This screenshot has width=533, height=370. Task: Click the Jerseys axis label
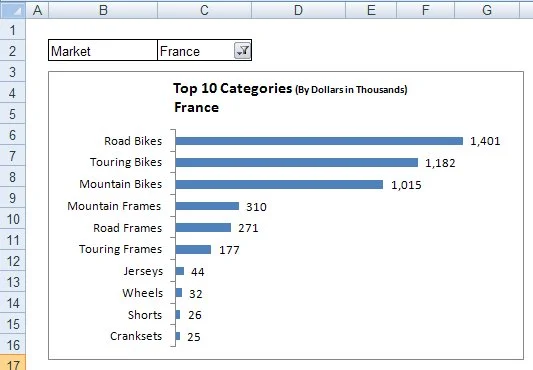click(x=143, y=271)
